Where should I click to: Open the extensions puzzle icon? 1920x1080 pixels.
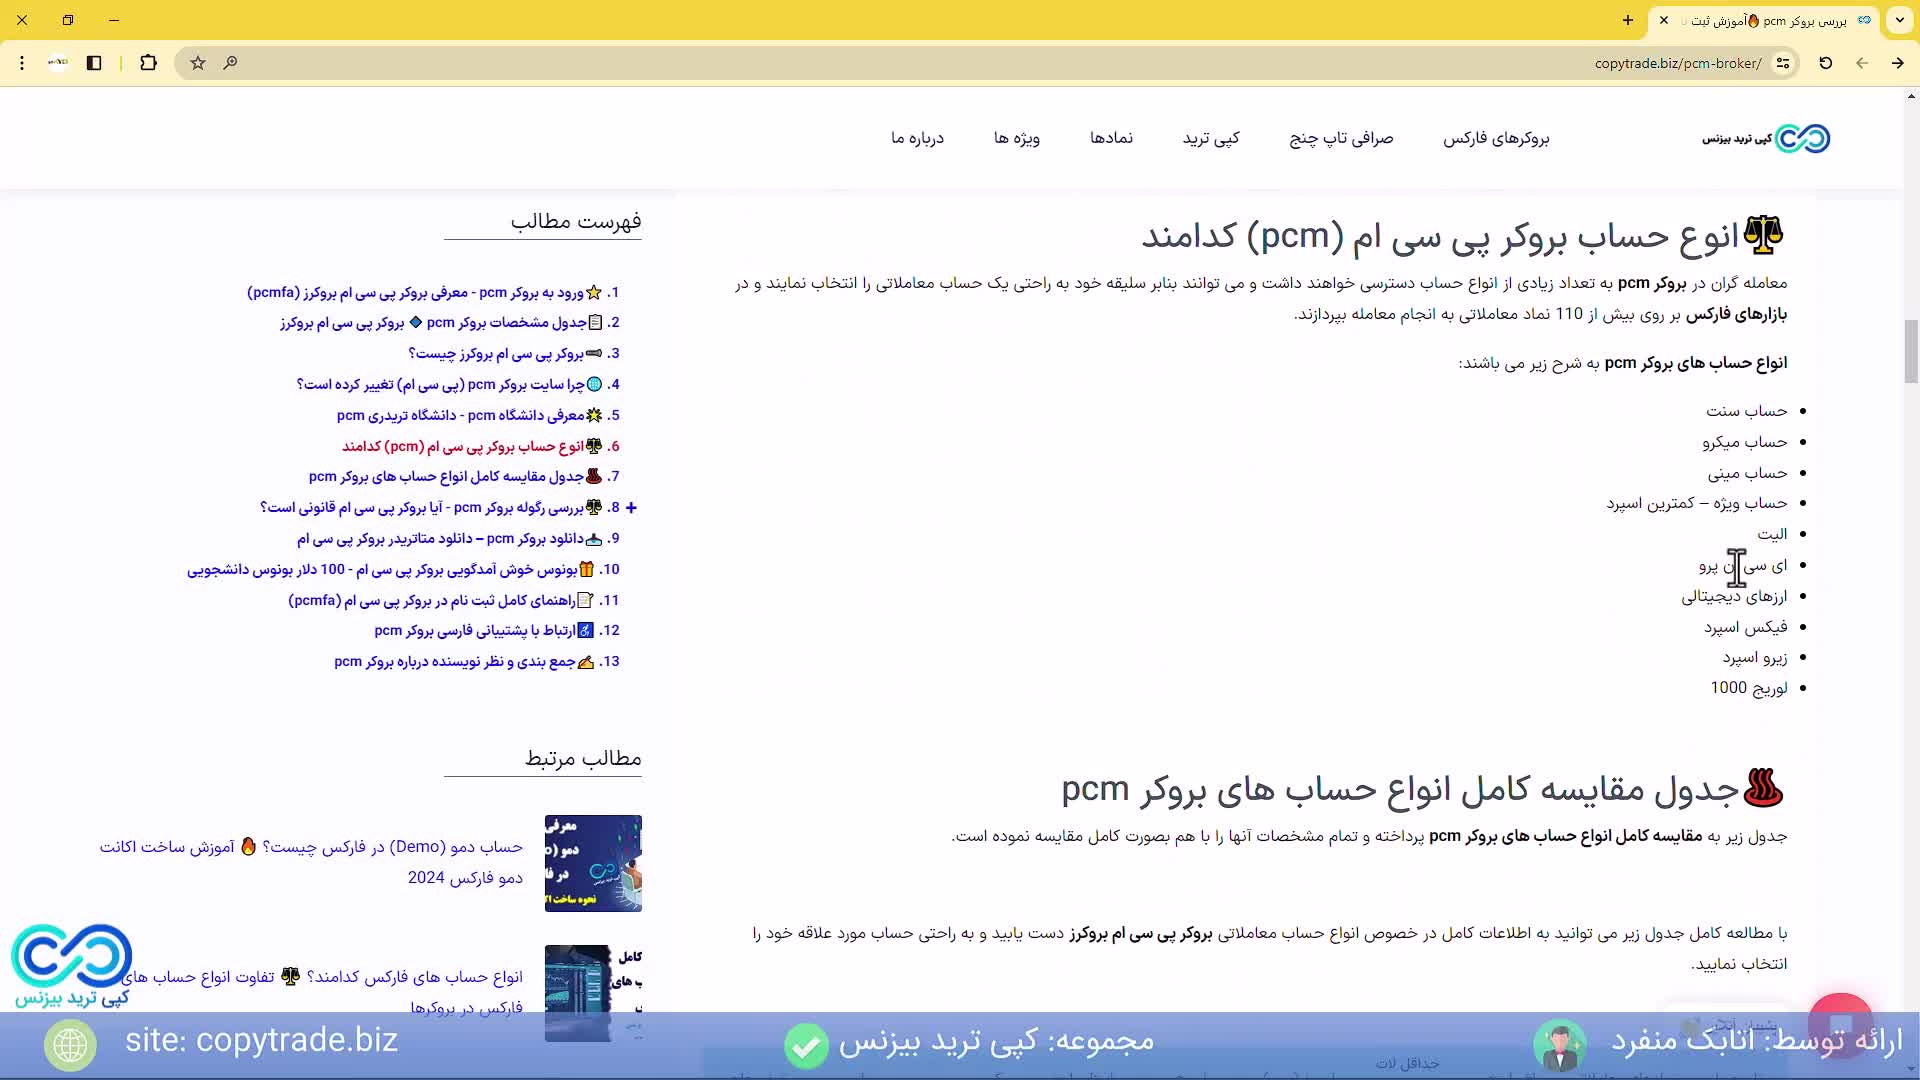point(149,63)
